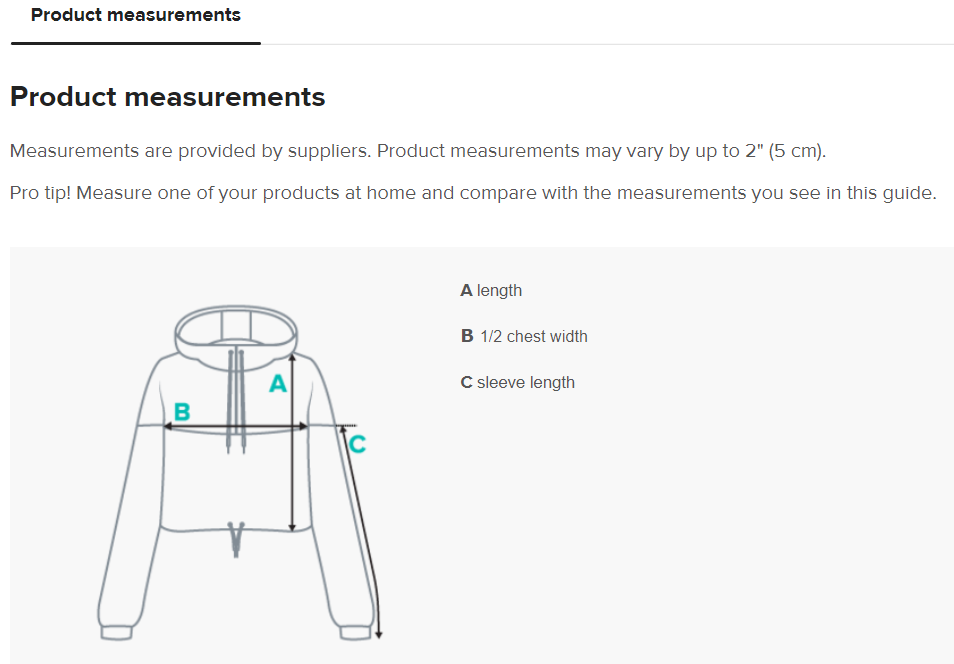Select the 'A length' legend entry
The image size is (954, 664).
[491, 291]
